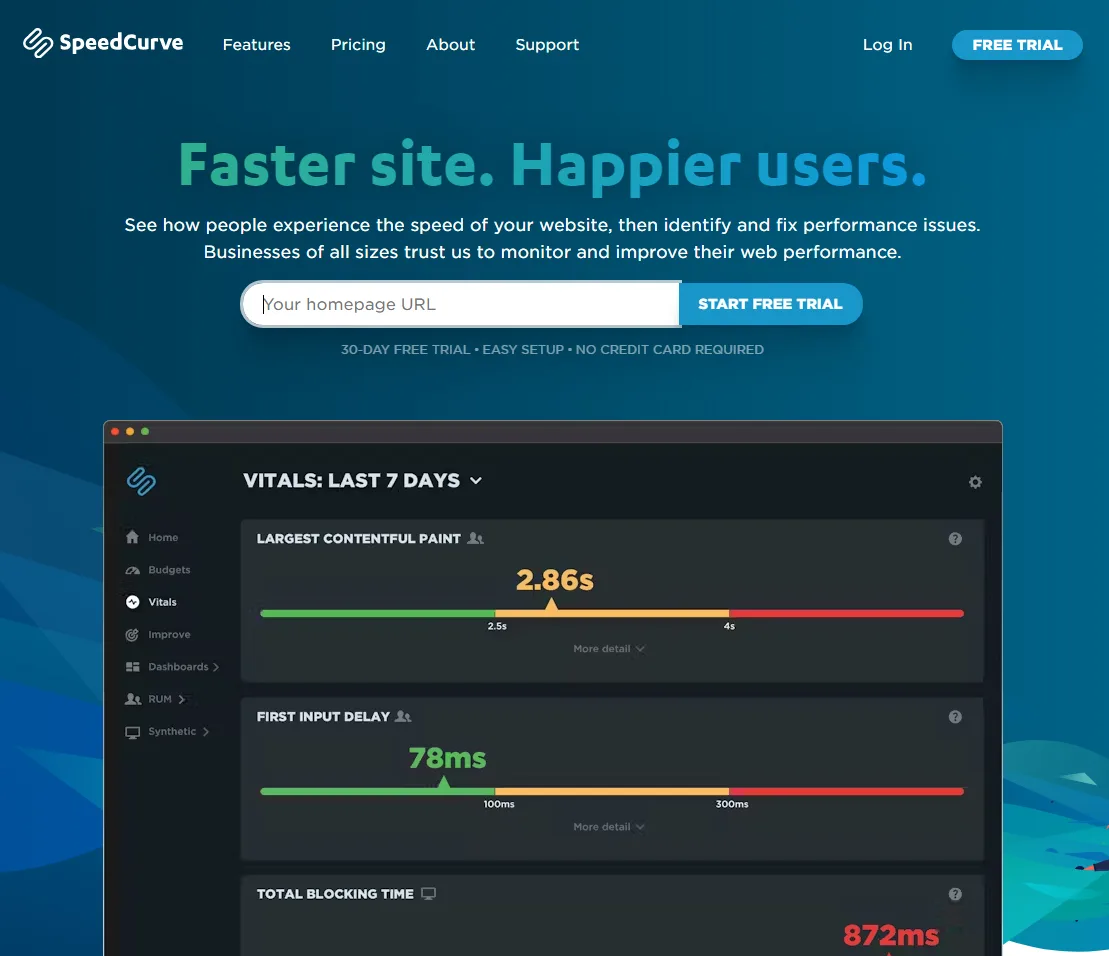Click the 2.86s LCP value
The width and height of the screenshot is (1109, 956).
[554, 580]
